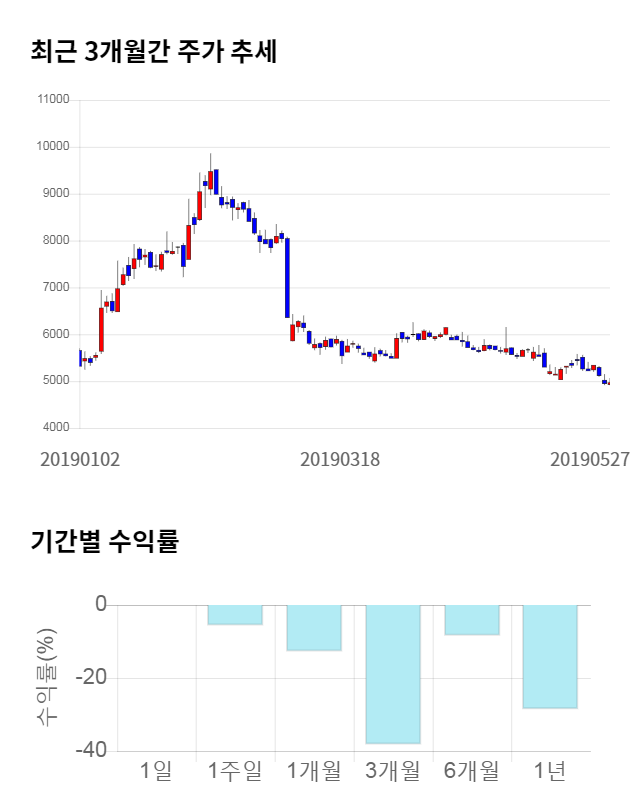This screenshot has height=810, width=640.
Task: Click the 20190102 start date label
Action: 80,459
